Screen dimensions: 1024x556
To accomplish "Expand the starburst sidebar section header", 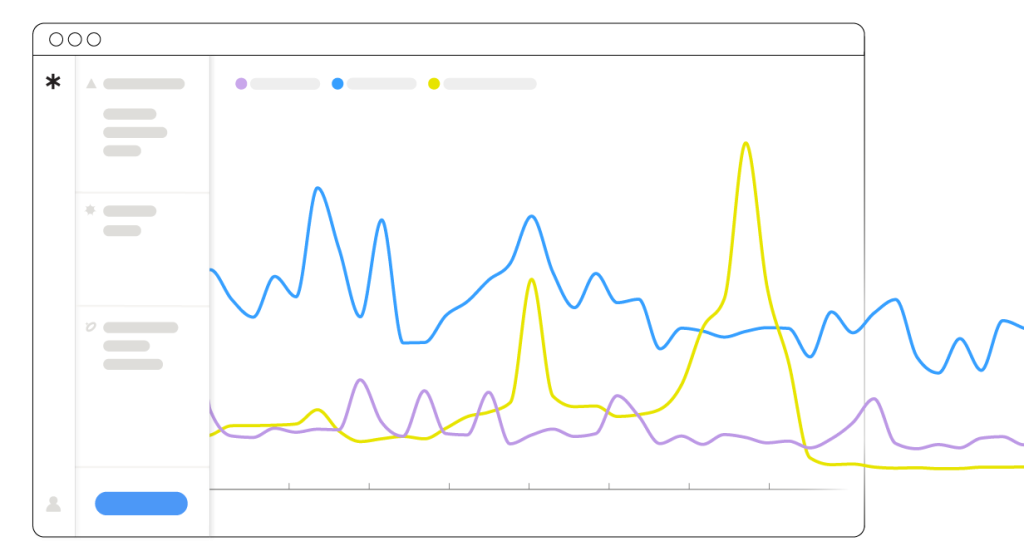I will 130,211.
